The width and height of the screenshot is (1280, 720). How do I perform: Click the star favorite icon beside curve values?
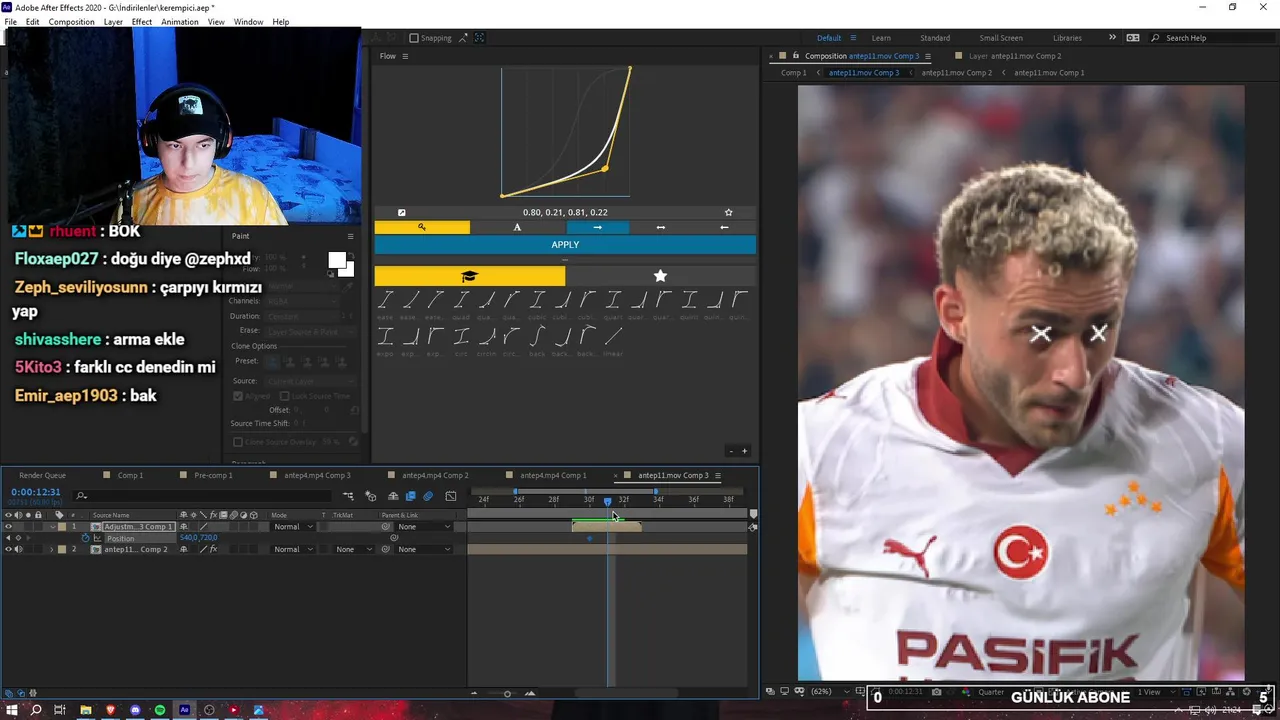(x=728, y=212)
